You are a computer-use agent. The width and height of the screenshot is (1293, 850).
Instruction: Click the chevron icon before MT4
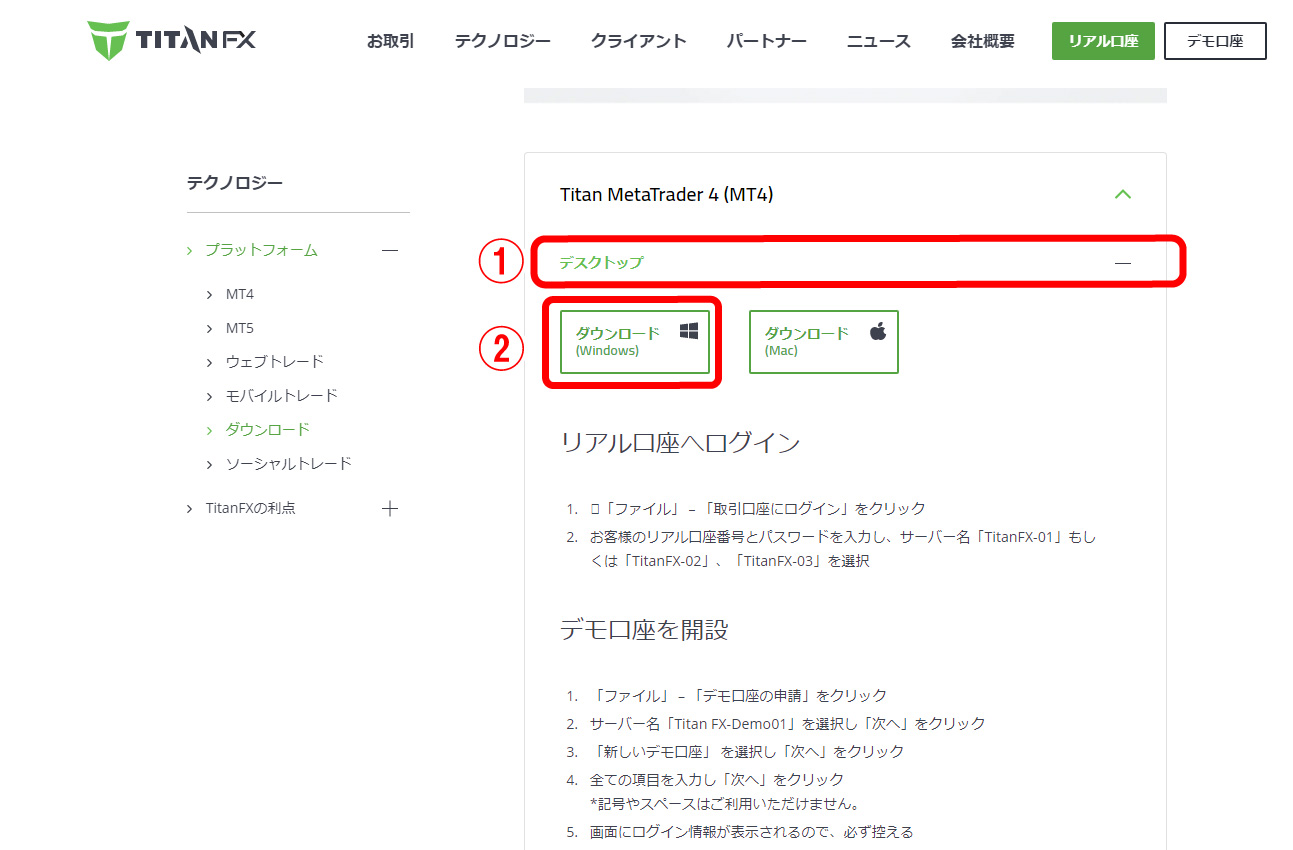[x=210, y=294]
